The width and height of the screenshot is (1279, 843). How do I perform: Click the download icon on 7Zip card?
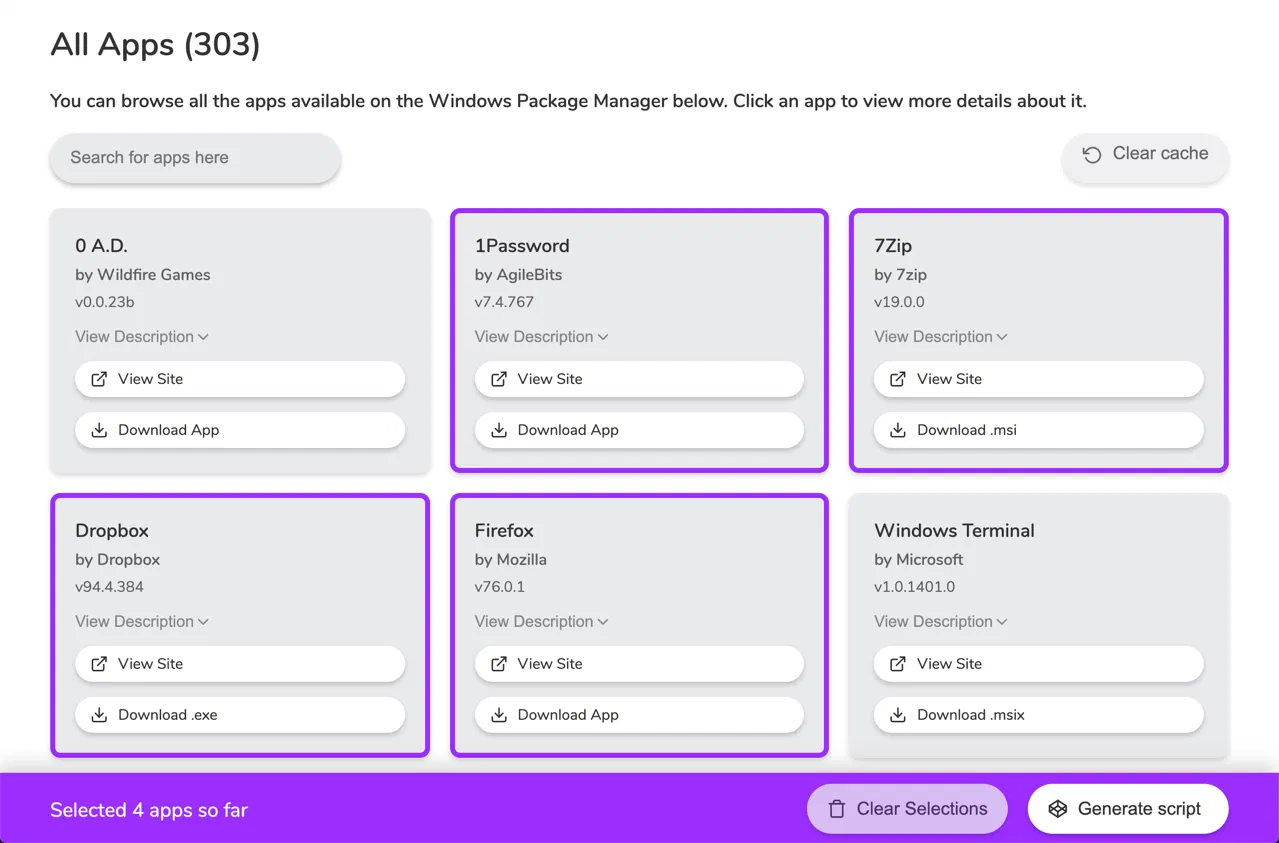coord(898,430)
